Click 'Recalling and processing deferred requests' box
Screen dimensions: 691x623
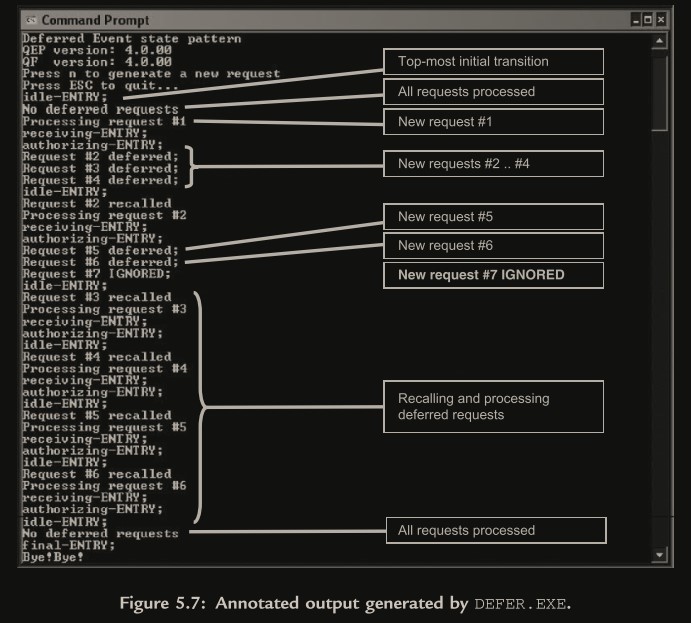tap(493, 406)
